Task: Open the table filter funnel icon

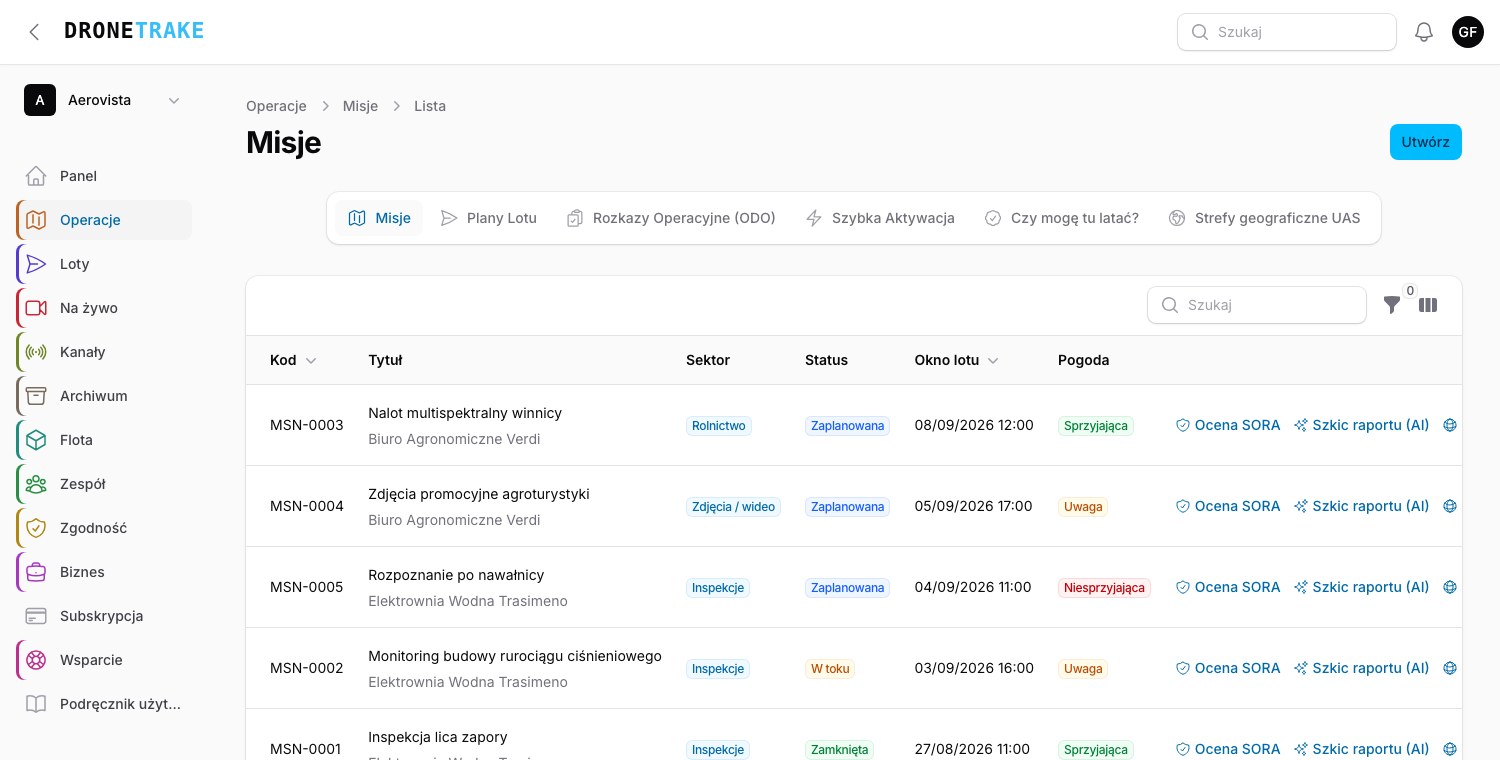Action: pos(1391,305)
